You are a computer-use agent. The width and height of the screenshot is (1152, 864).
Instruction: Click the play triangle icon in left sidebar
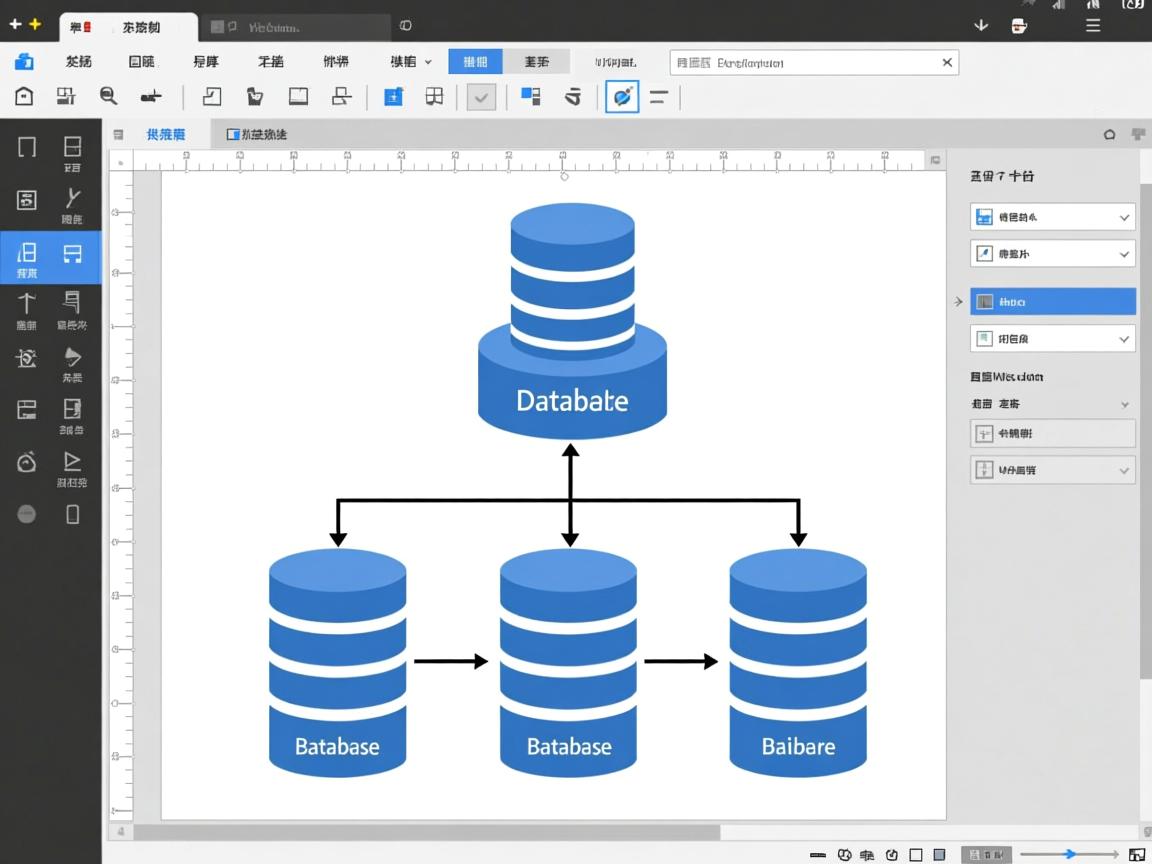(x=72, y=461)
